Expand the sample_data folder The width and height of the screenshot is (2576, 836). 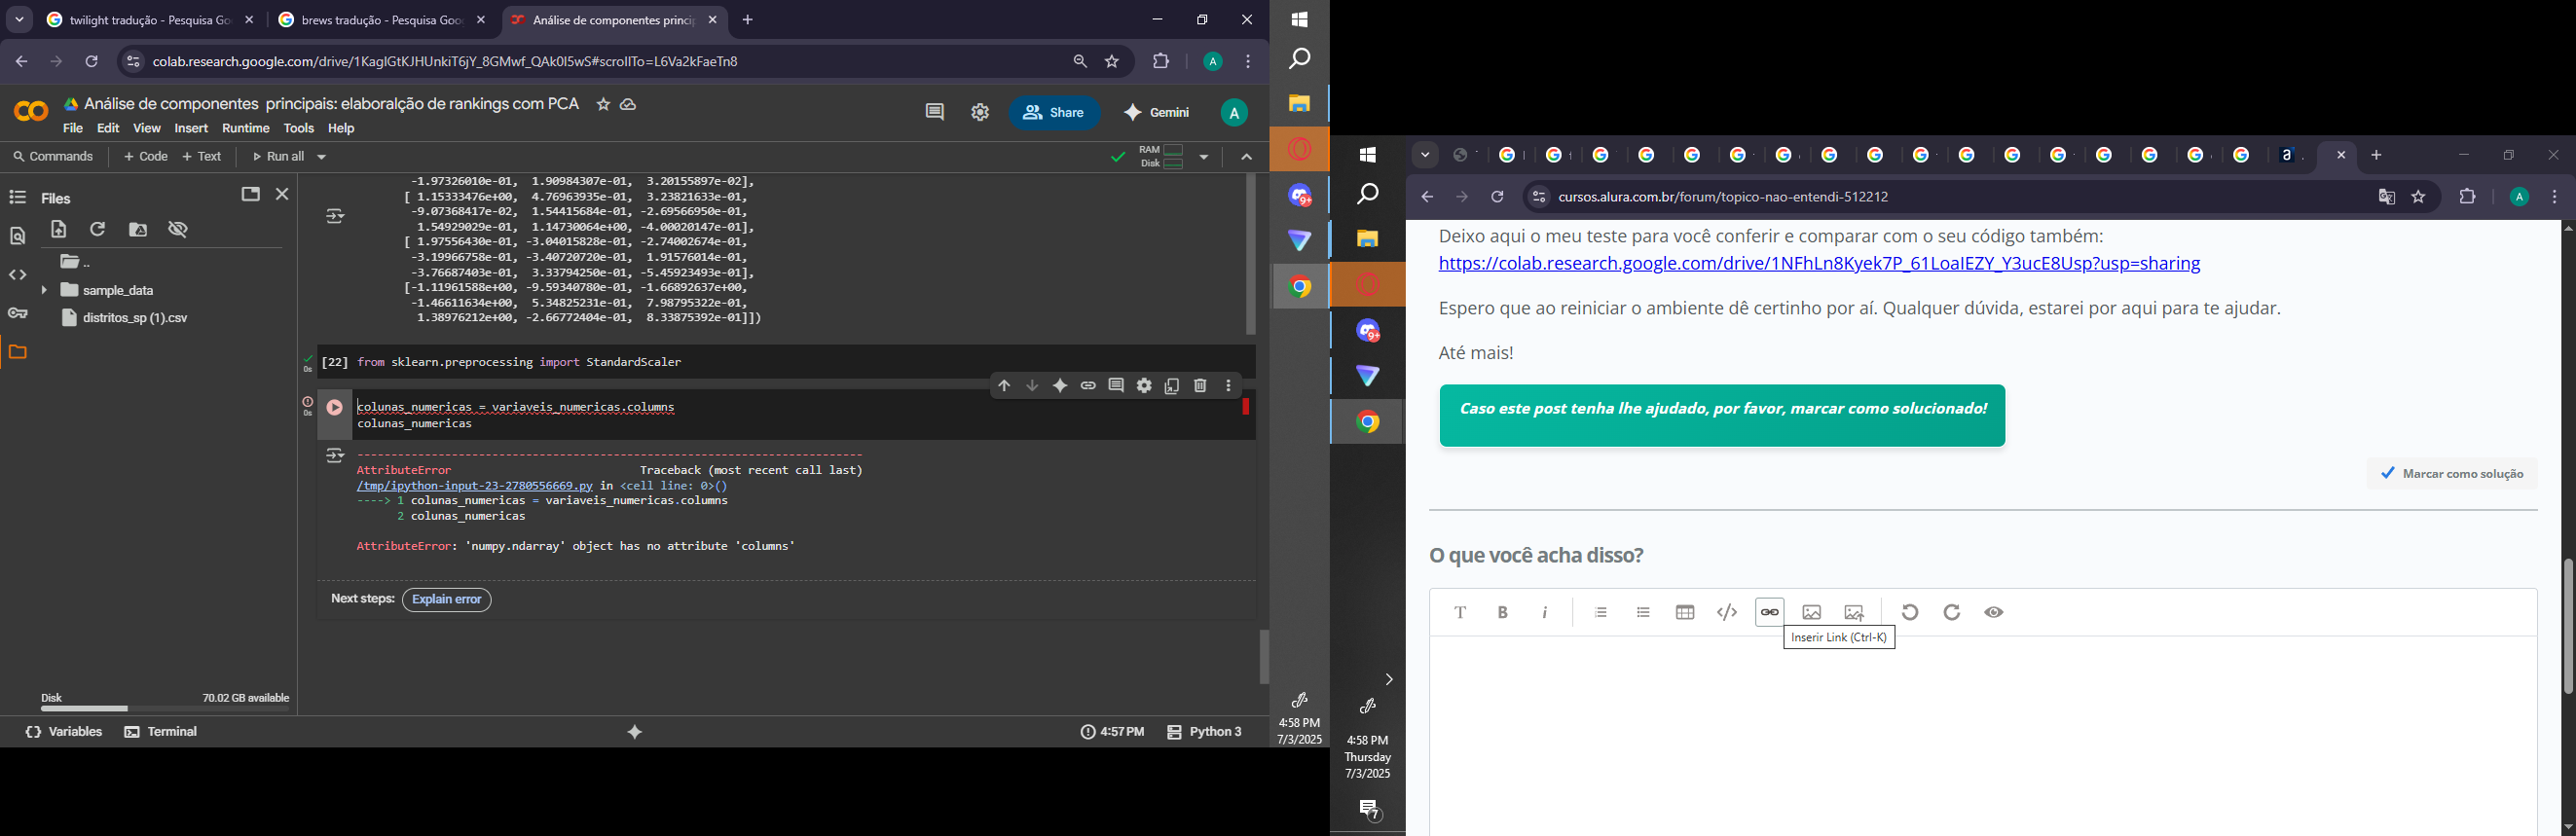[44, 291]
